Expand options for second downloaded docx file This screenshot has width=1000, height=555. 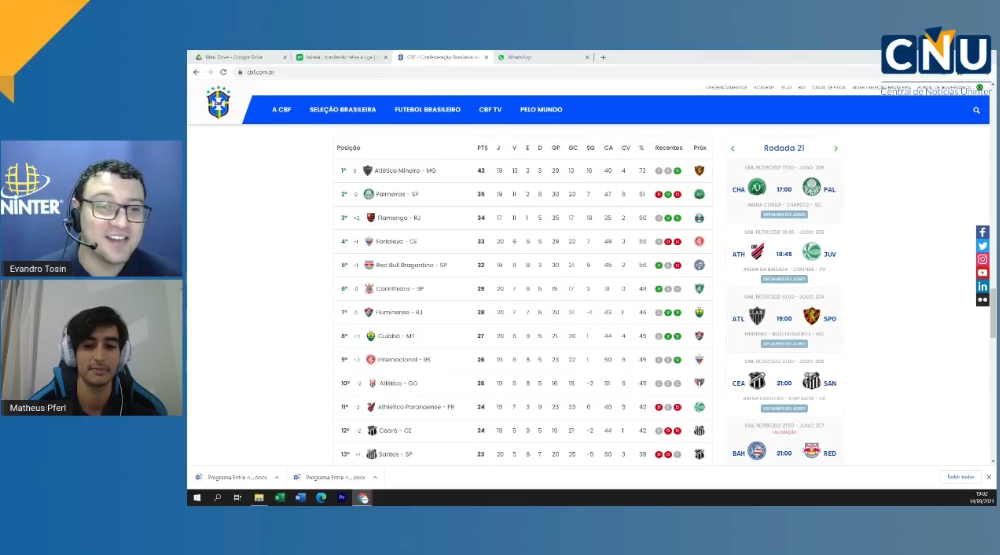(375, 477)
